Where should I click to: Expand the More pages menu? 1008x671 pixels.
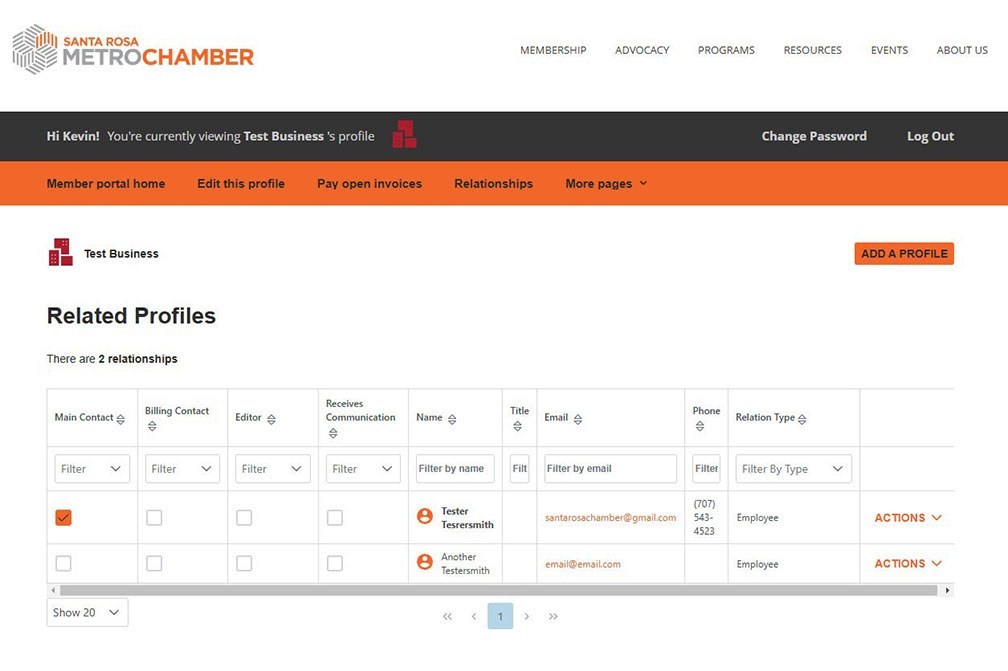point(606,184)
